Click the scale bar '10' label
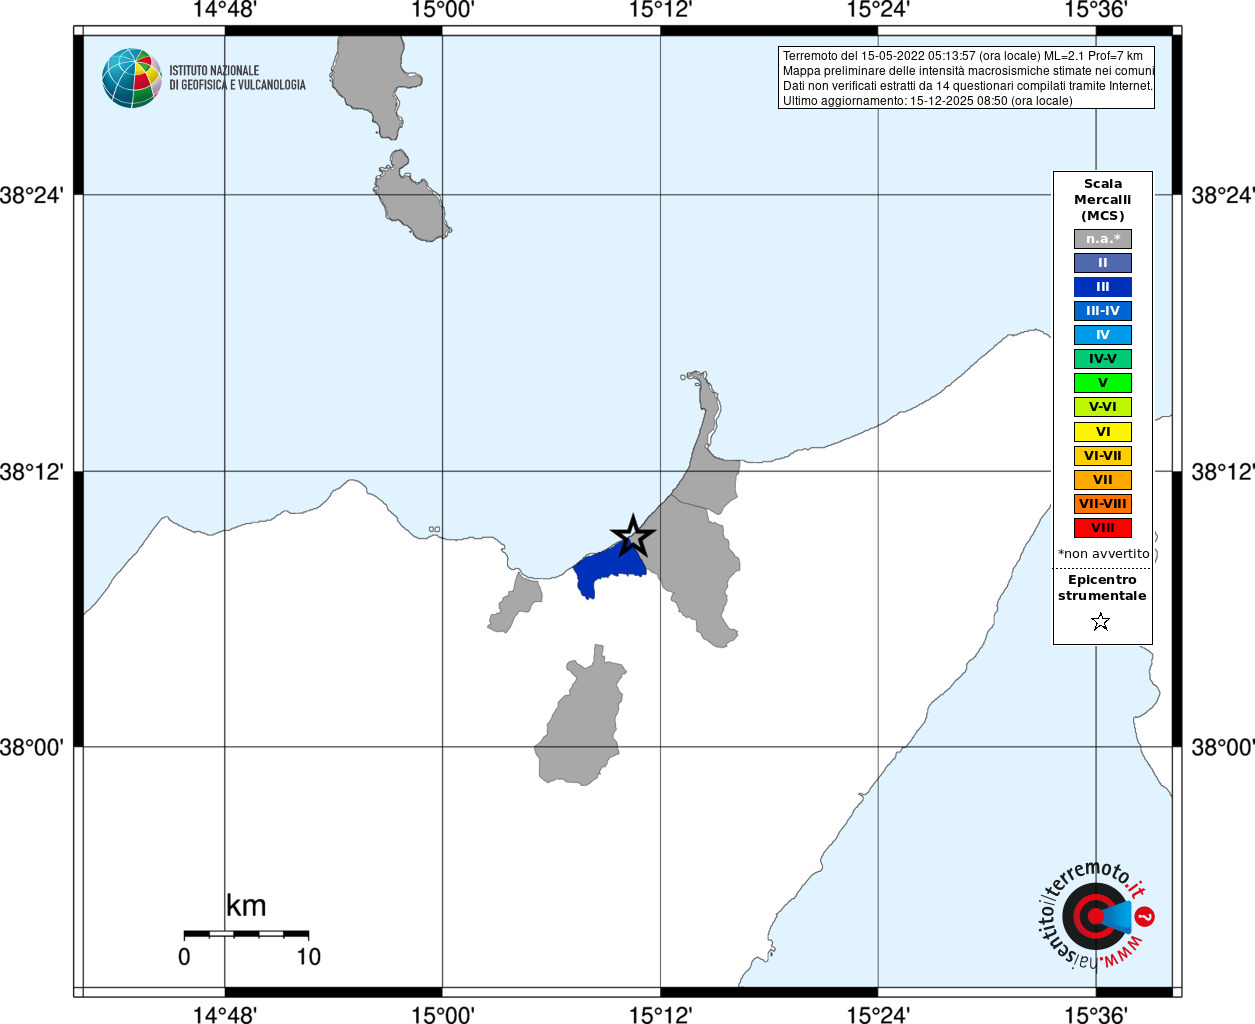Screen dimensions: 1255x1024 click(x=308, y=957)
